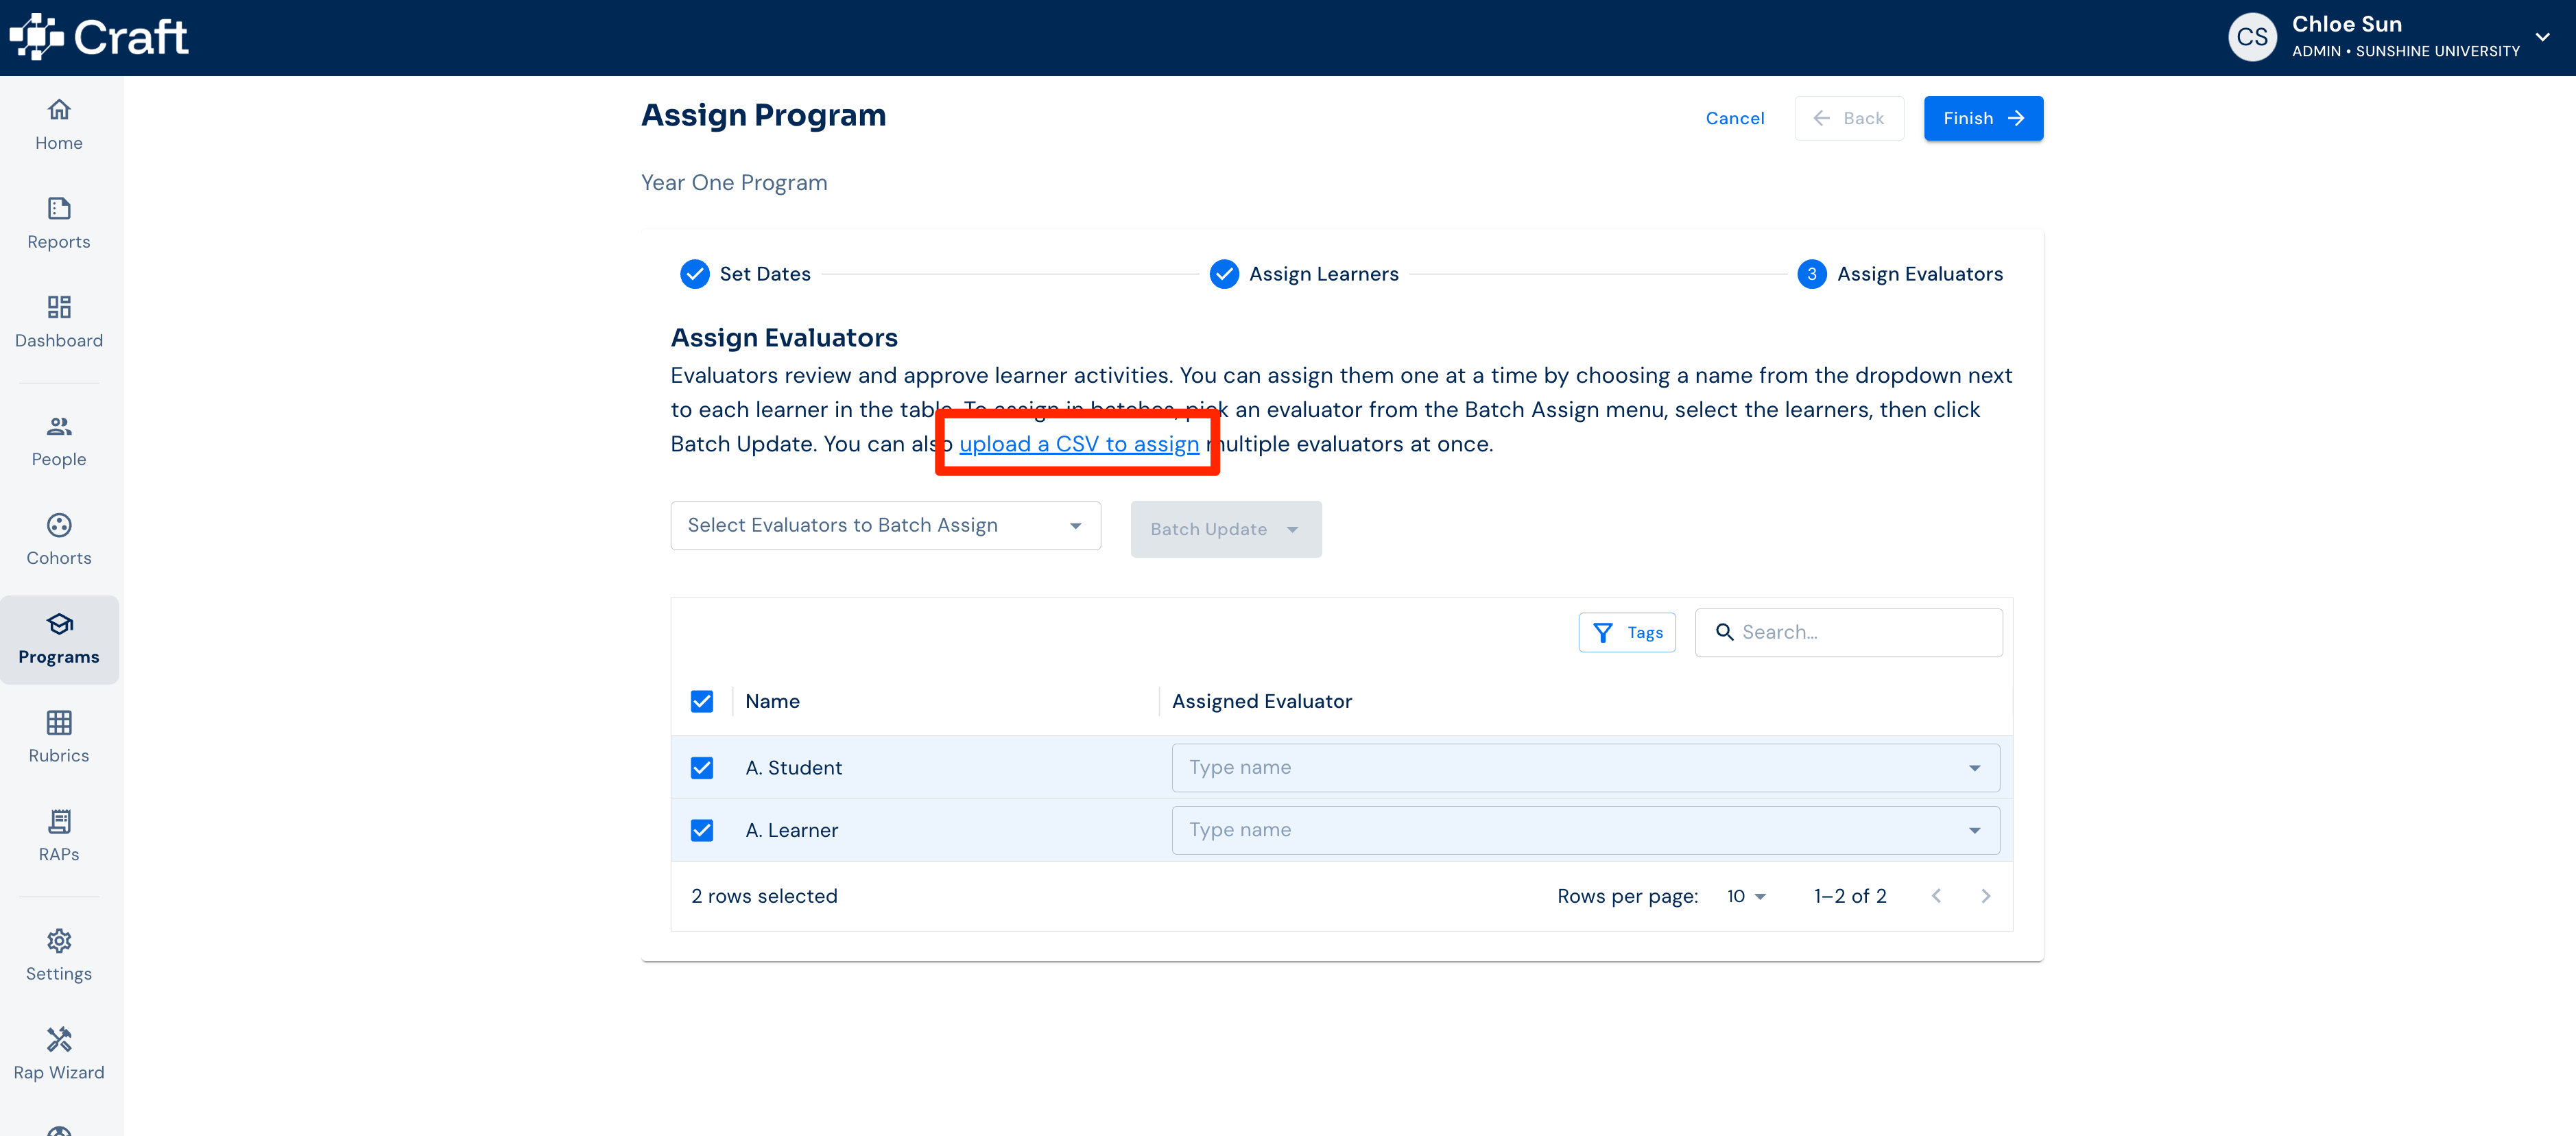Open the Batch Update dropdown

coord(1226,529)
